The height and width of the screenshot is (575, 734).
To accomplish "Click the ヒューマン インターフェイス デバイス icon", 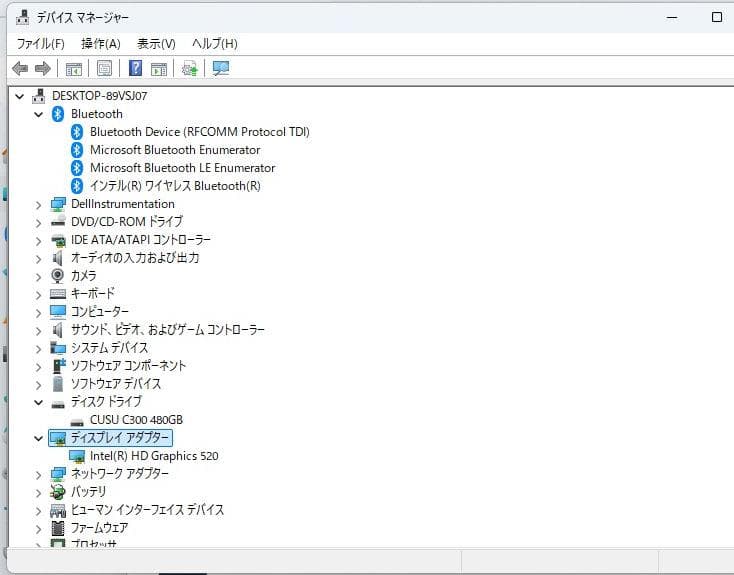I will click(58, 510).
